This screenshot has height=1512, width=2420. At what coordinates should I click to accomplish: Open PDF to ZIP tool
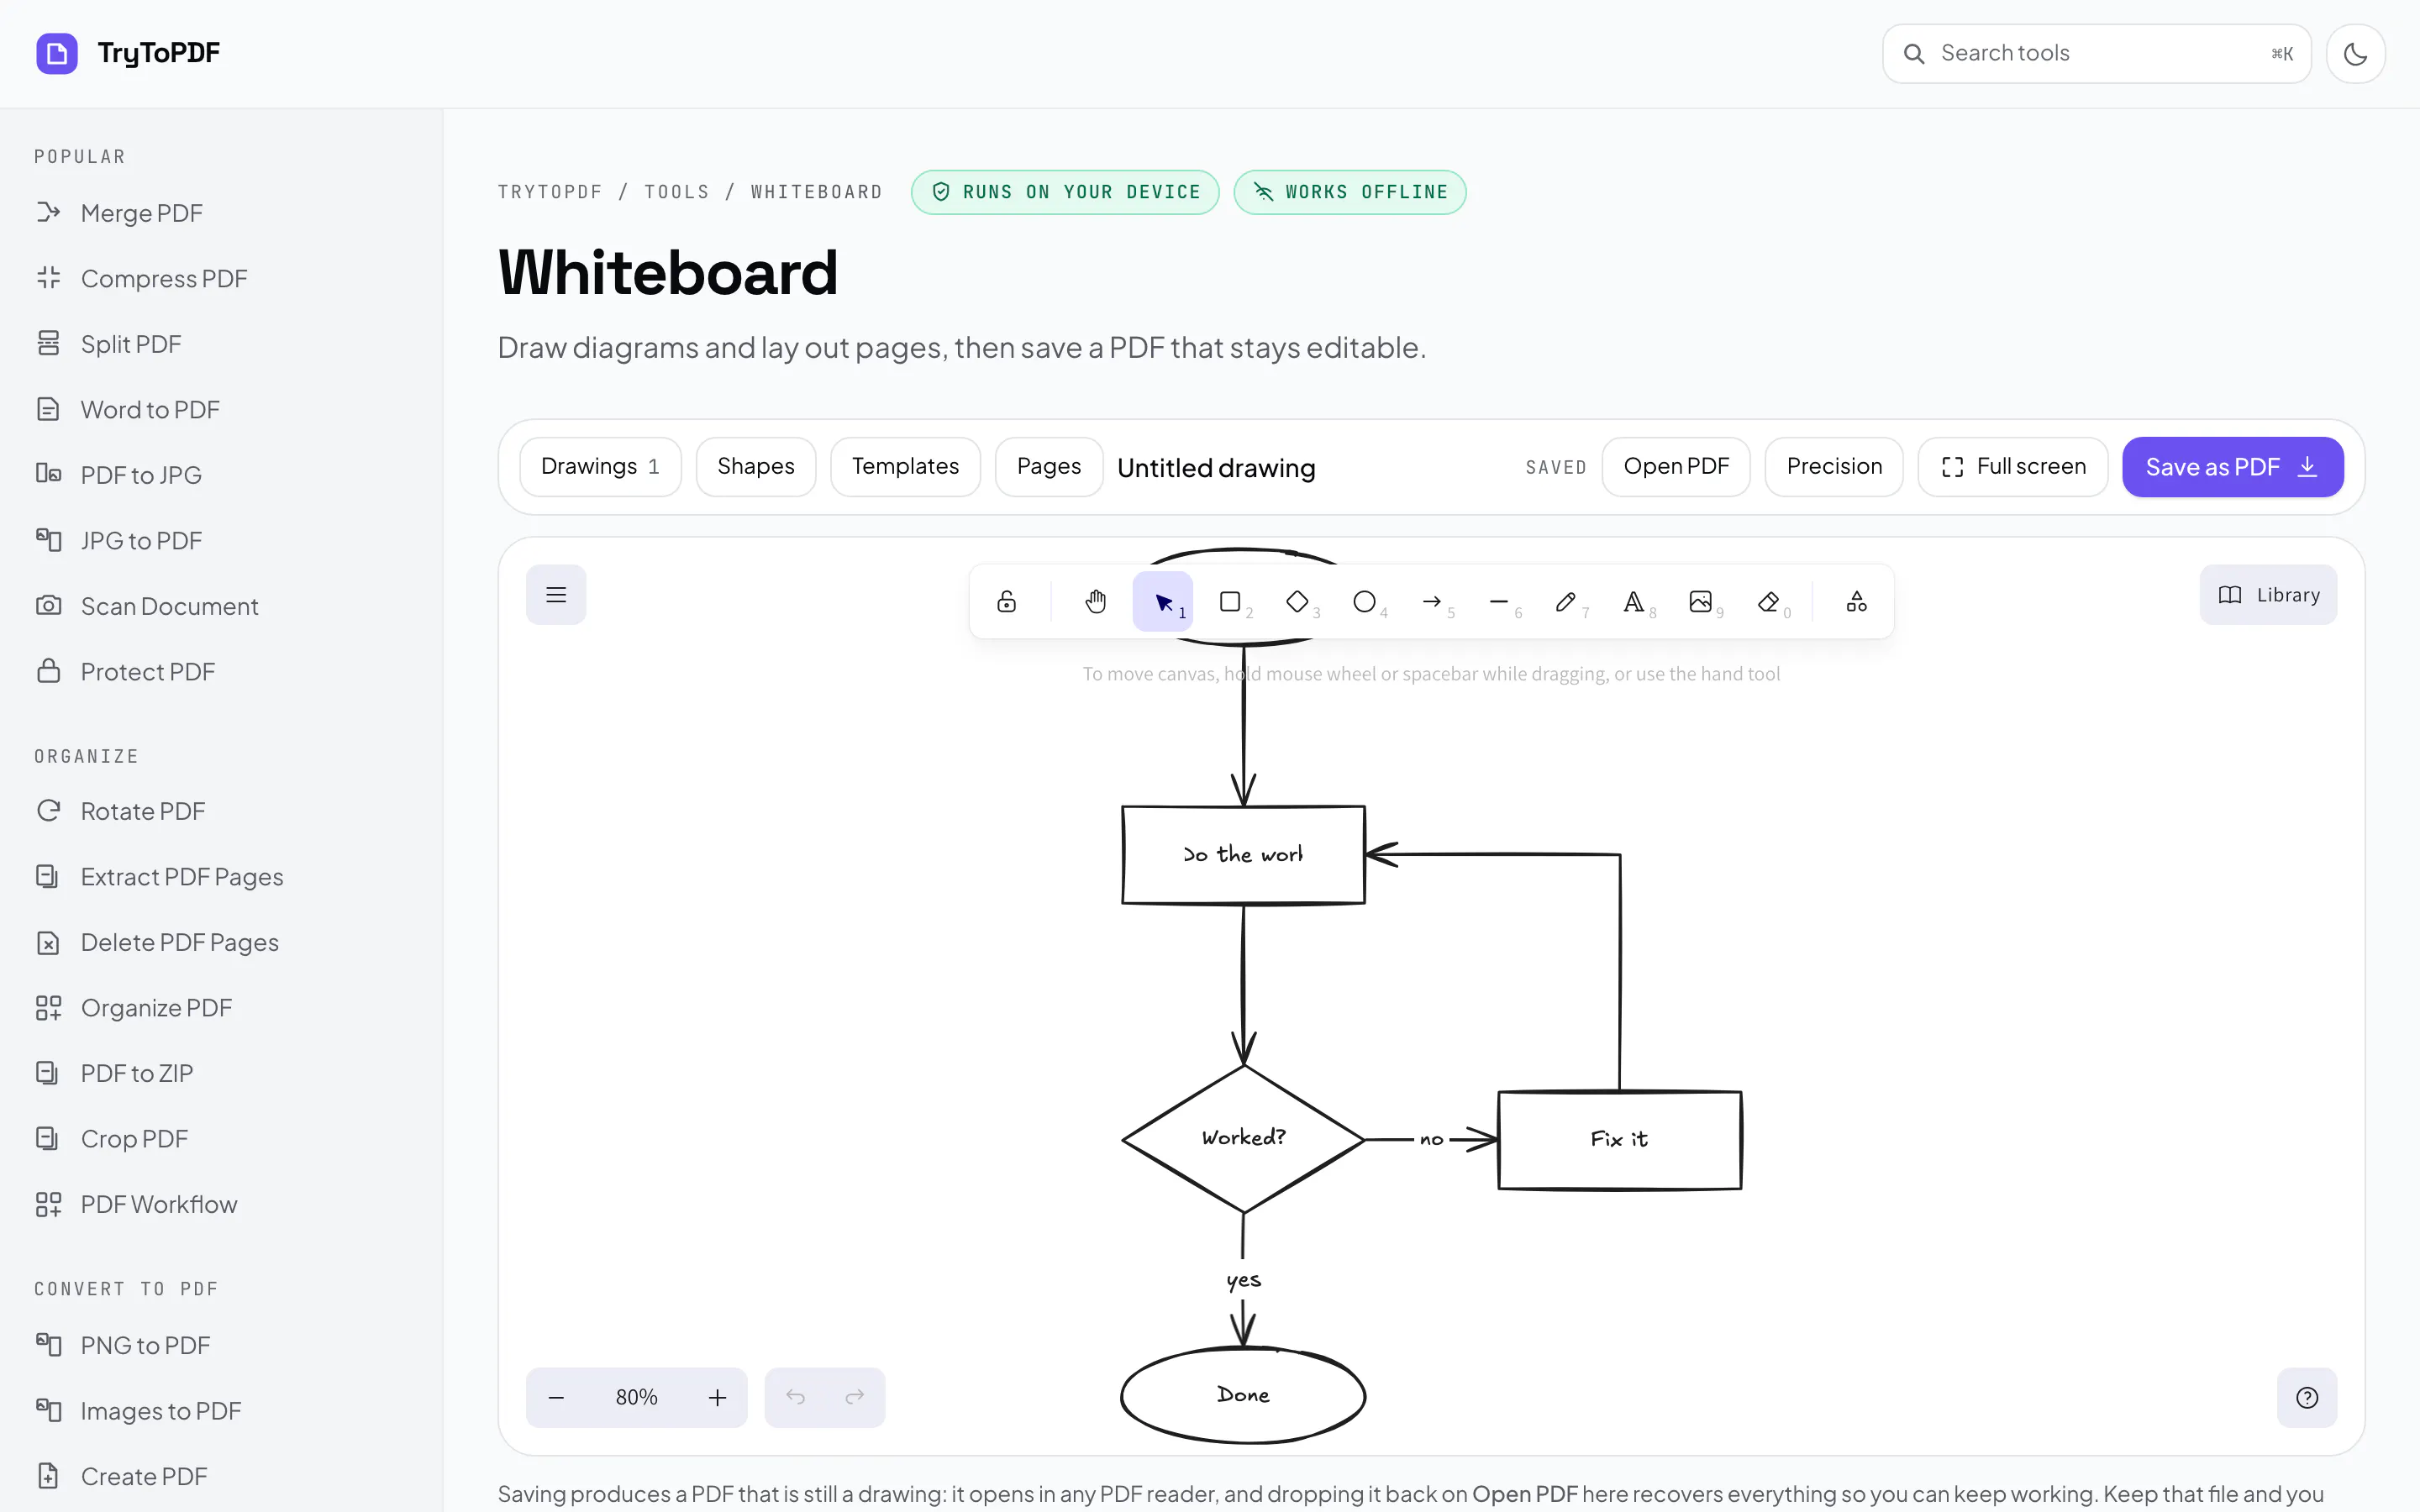[220, 1073]
